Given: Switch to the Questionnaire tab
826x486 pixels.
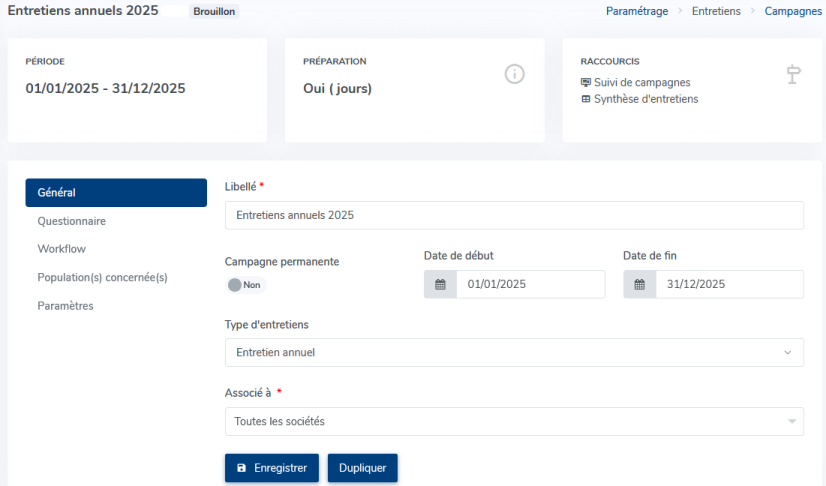Looking at the screenshot, I should 72,221.
